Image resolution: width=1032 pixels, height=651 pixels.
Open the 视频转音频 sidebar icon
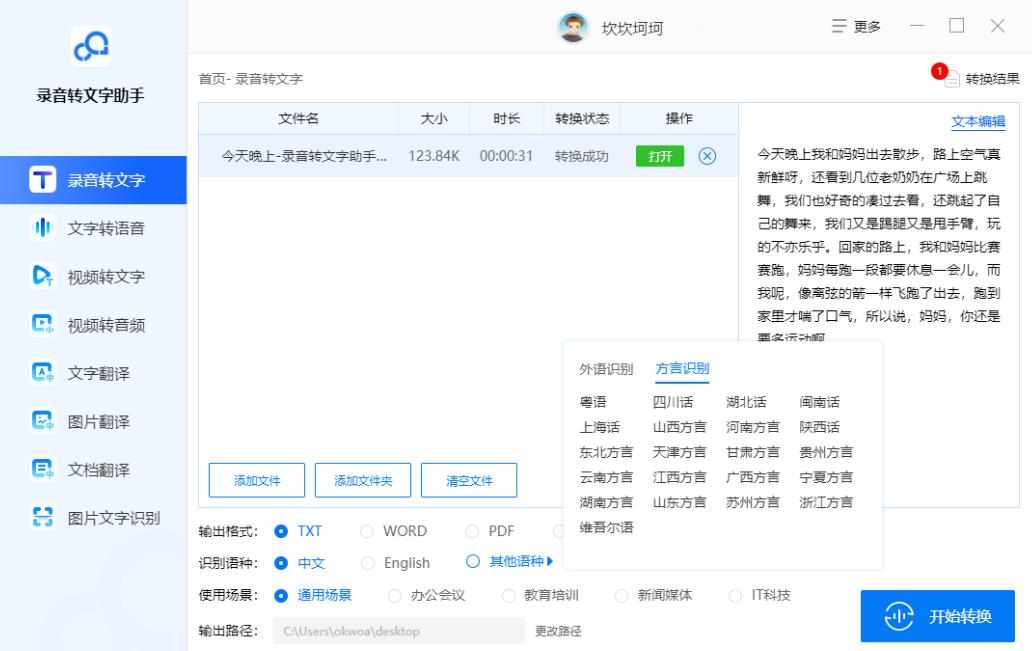click(42, 325)
